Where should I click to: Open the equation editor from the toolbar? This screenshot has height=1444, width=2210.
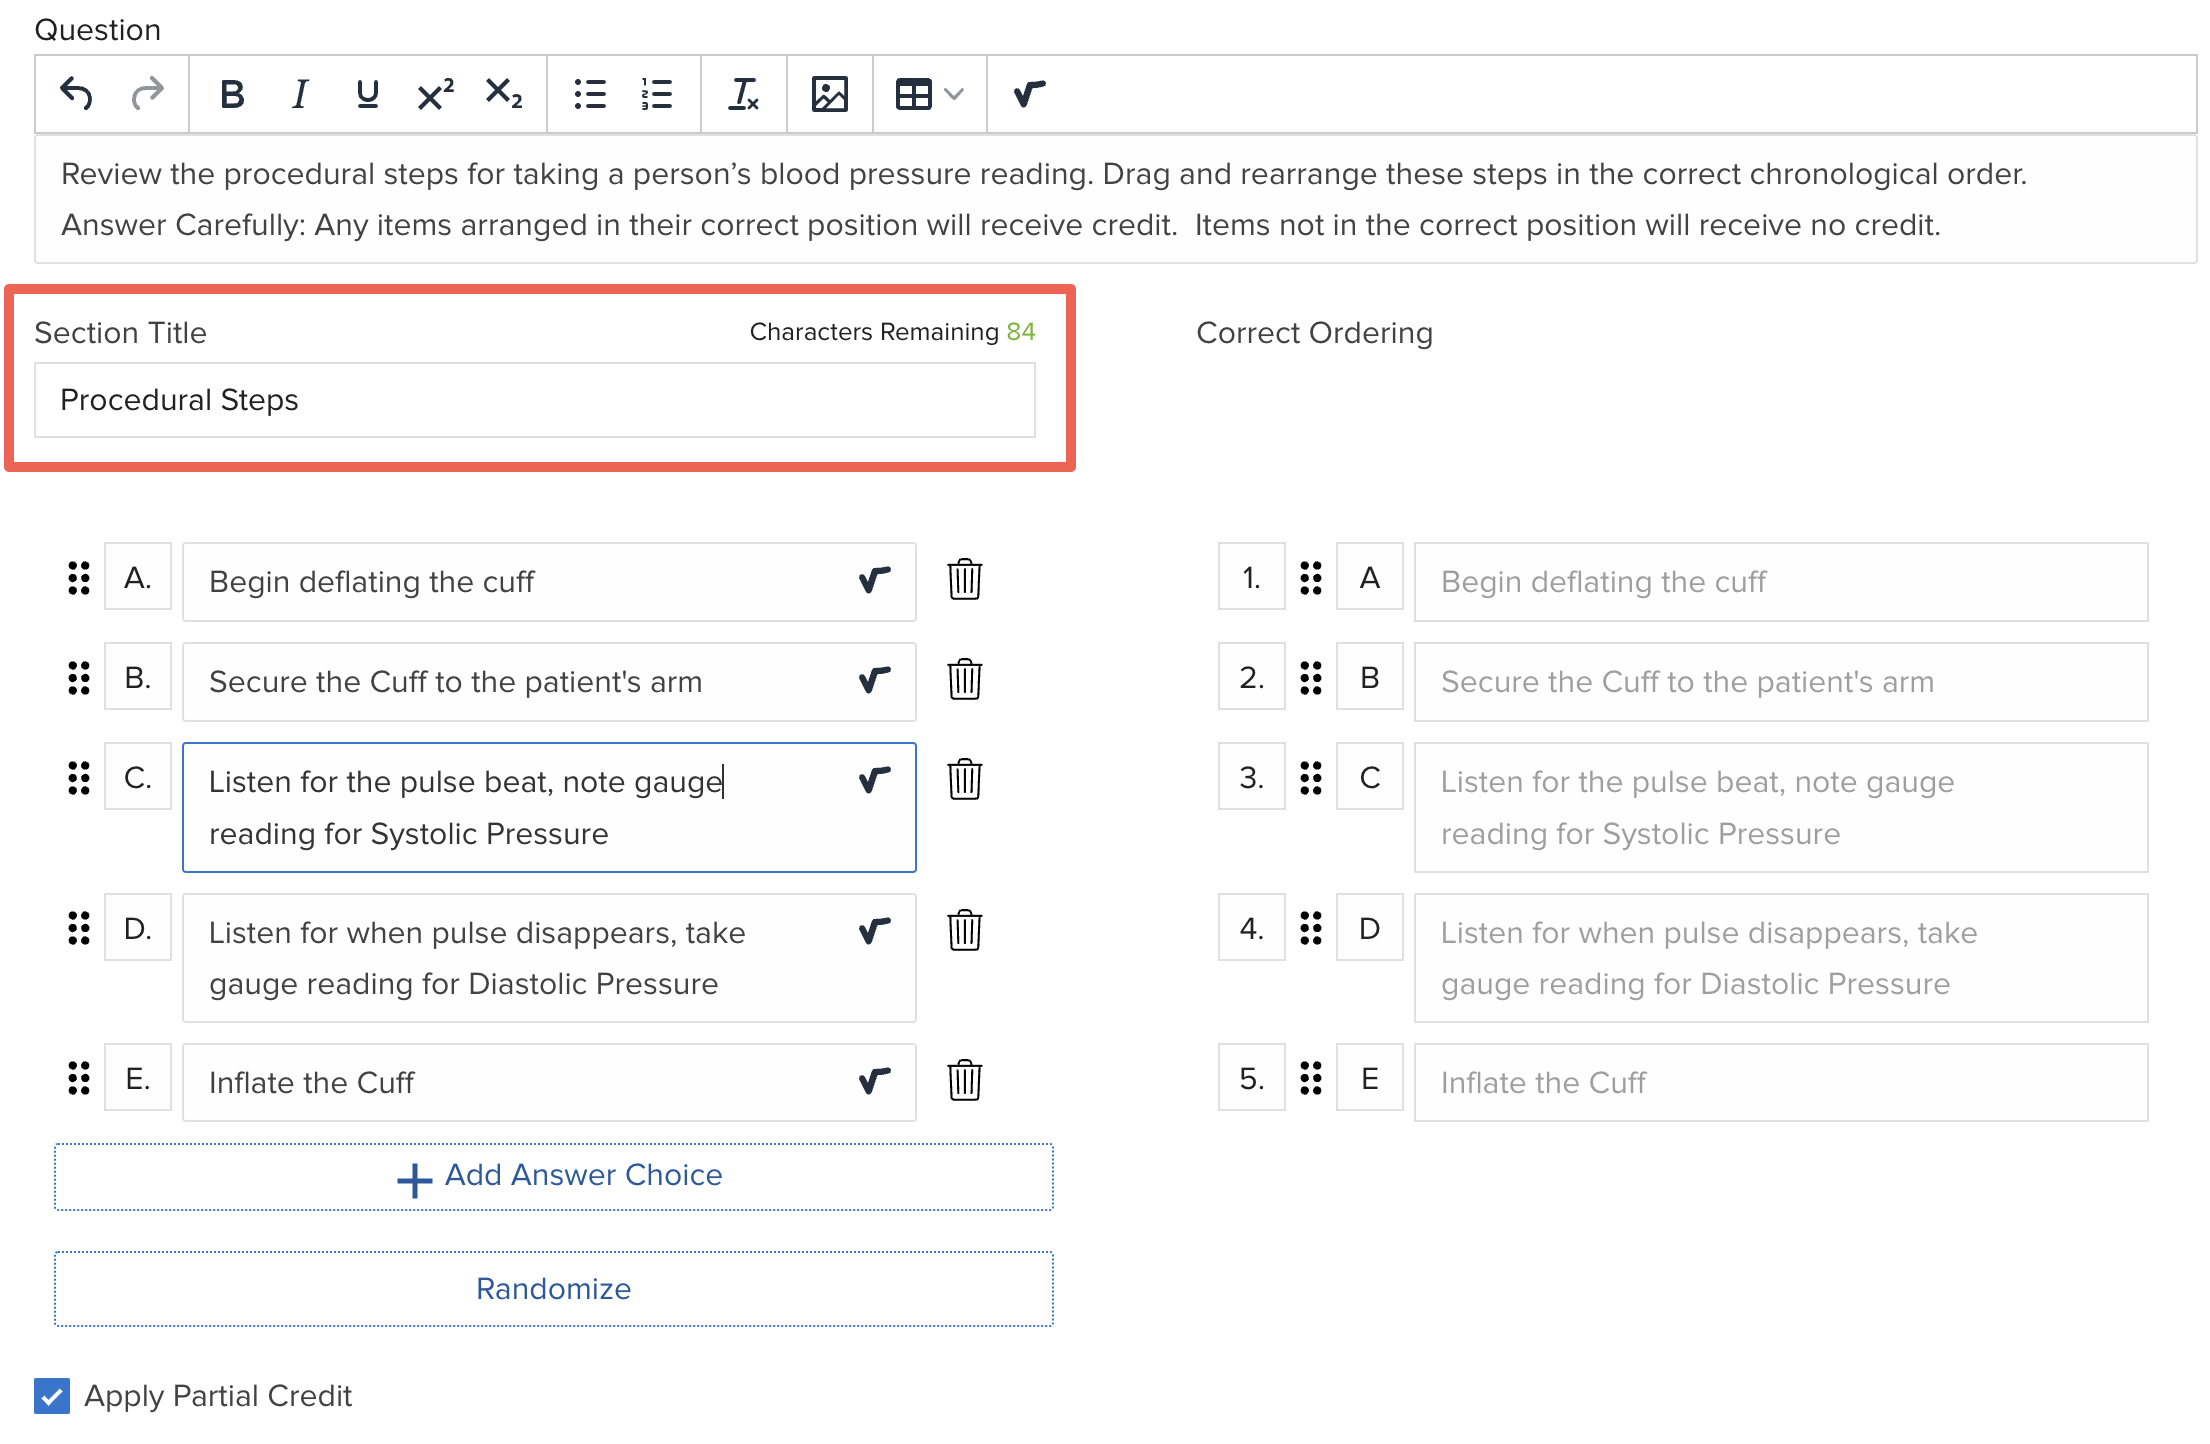[x=1029, y=94]
